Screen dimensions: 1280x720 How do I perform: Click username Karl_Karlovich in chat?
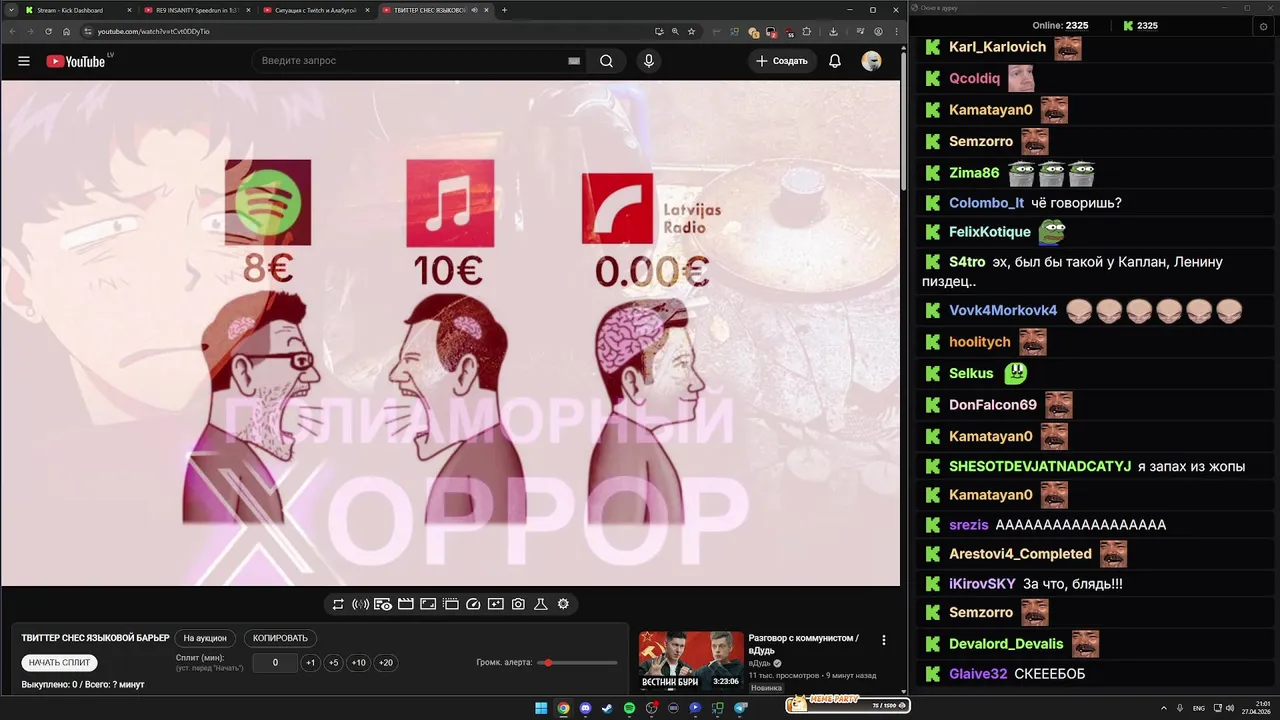tap(997, 47)
